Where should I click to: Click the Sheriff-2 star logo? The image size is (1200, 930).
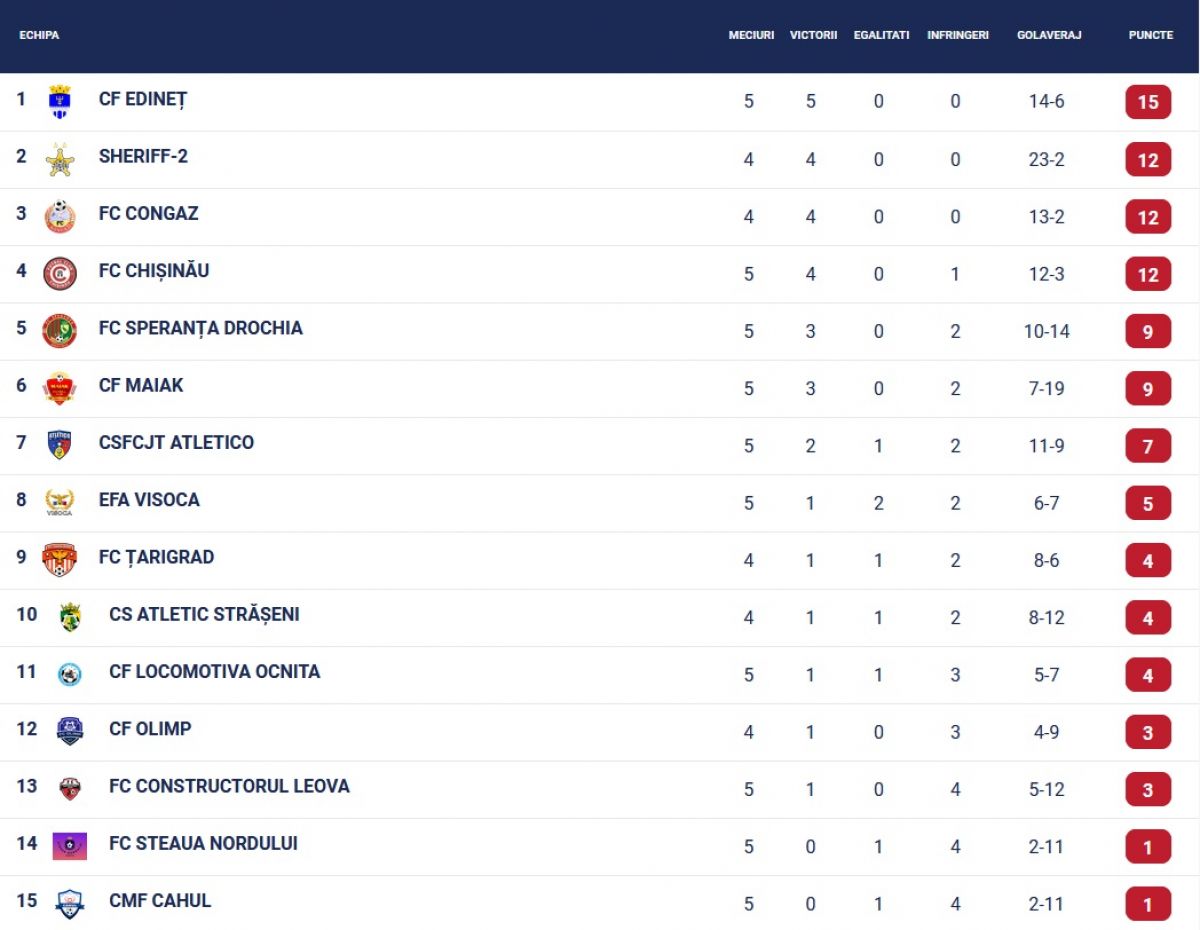click(x=60, y=159)
